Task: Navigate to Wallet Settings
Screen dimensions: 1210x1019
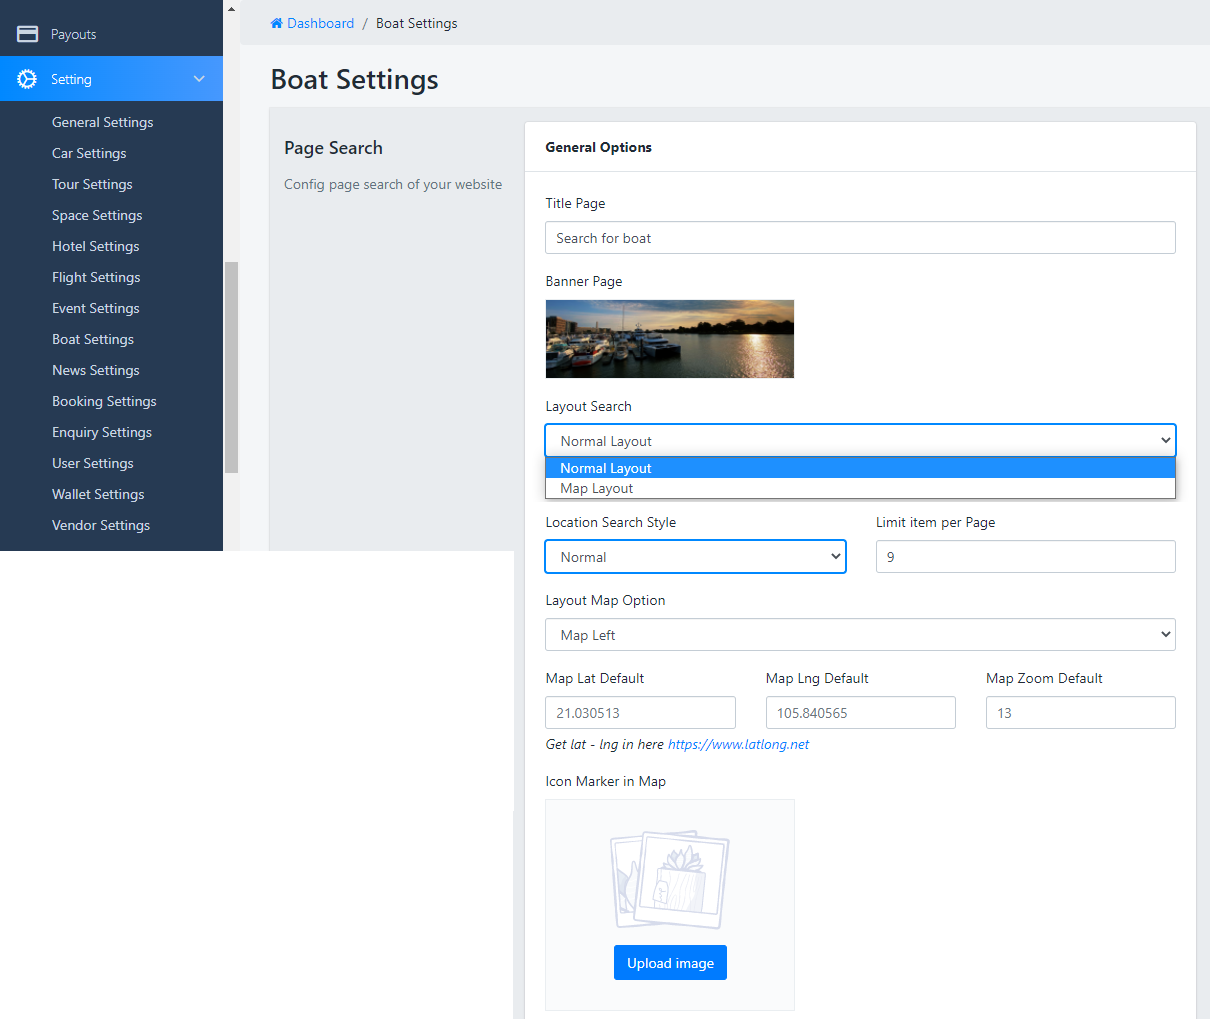Action: [x=98, y=494]
